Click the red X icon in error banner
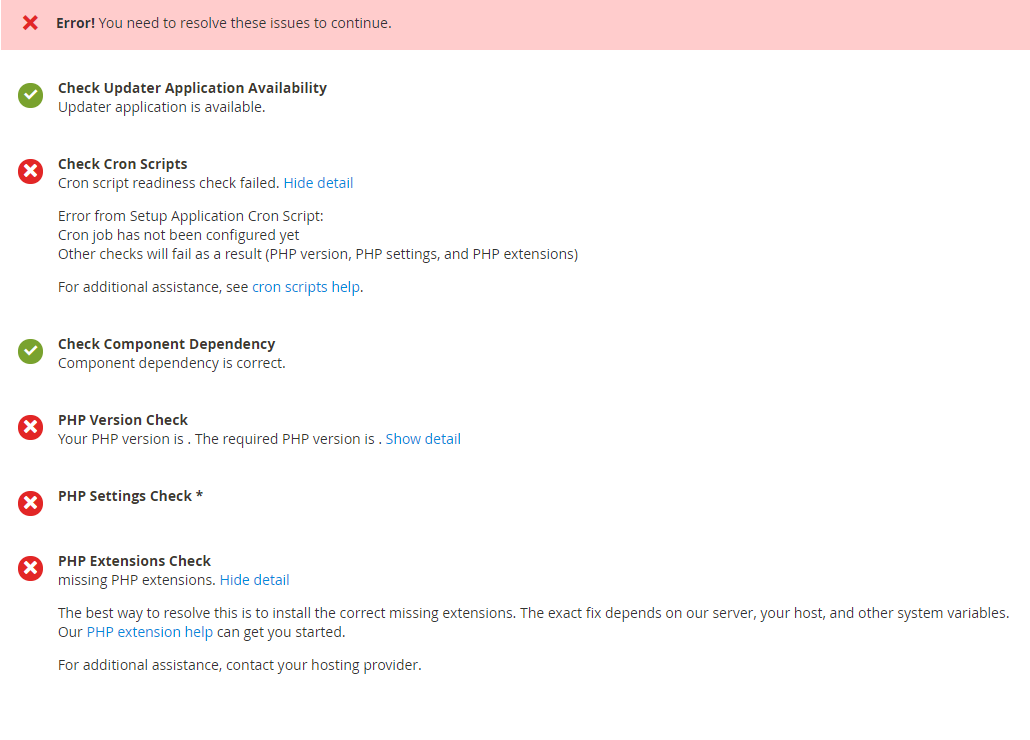The width and height of the screenshot is (1030, 740). pyautogui.click(x=30, y=23)
